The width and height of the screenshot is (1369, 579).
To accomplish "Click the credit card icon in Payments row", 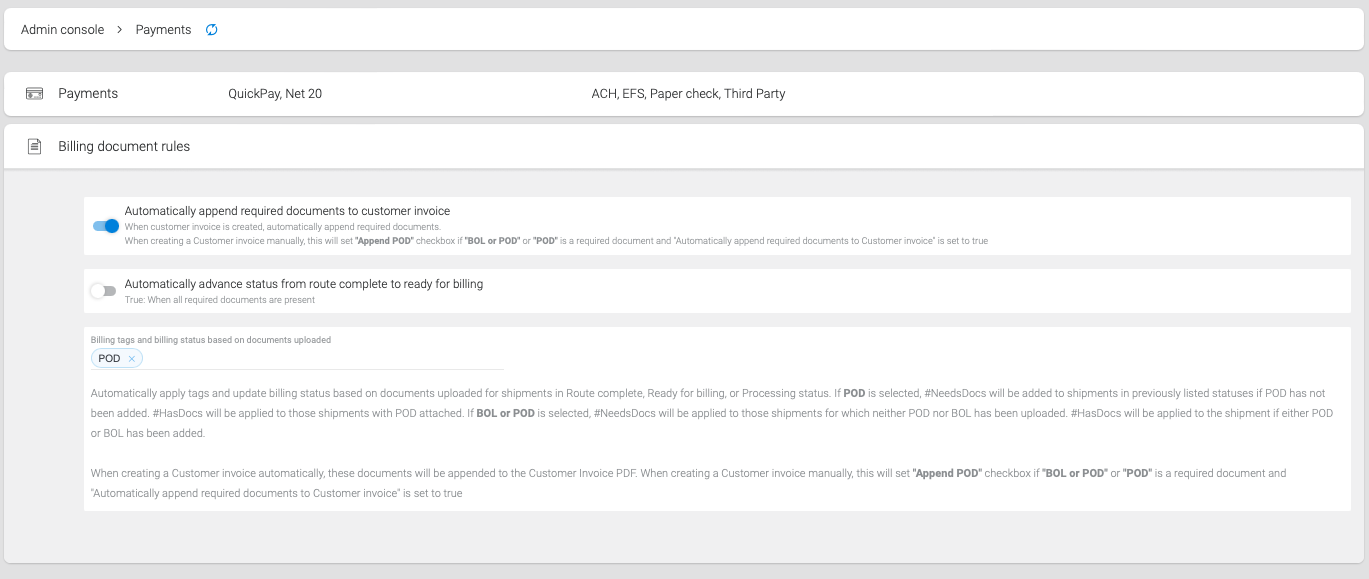I will pos(34,94).
